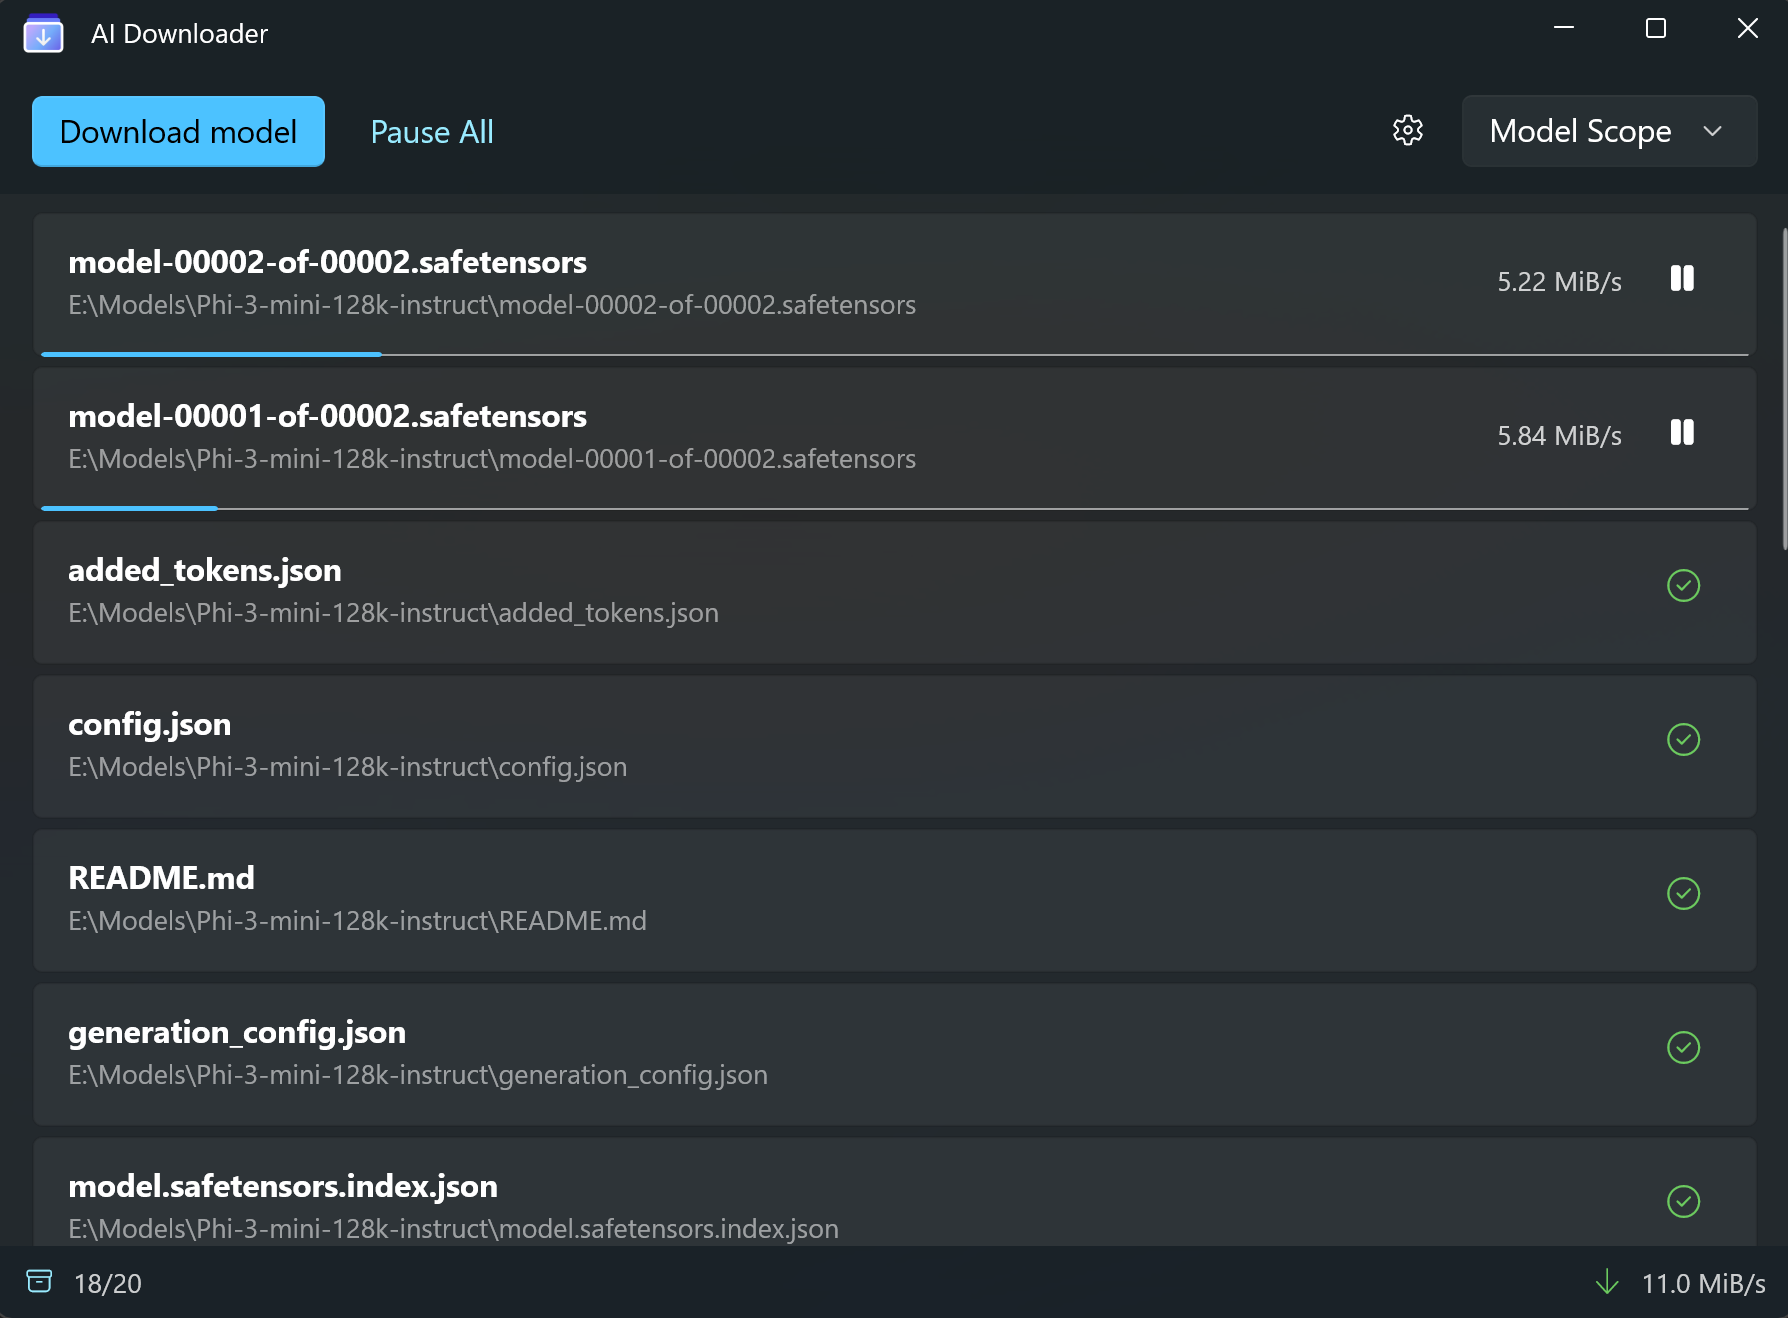The image size is (1788, 1318).
Task: Click the progress bar of model-00001-of-00002.safetensors
Action: (x=895, y=508)
